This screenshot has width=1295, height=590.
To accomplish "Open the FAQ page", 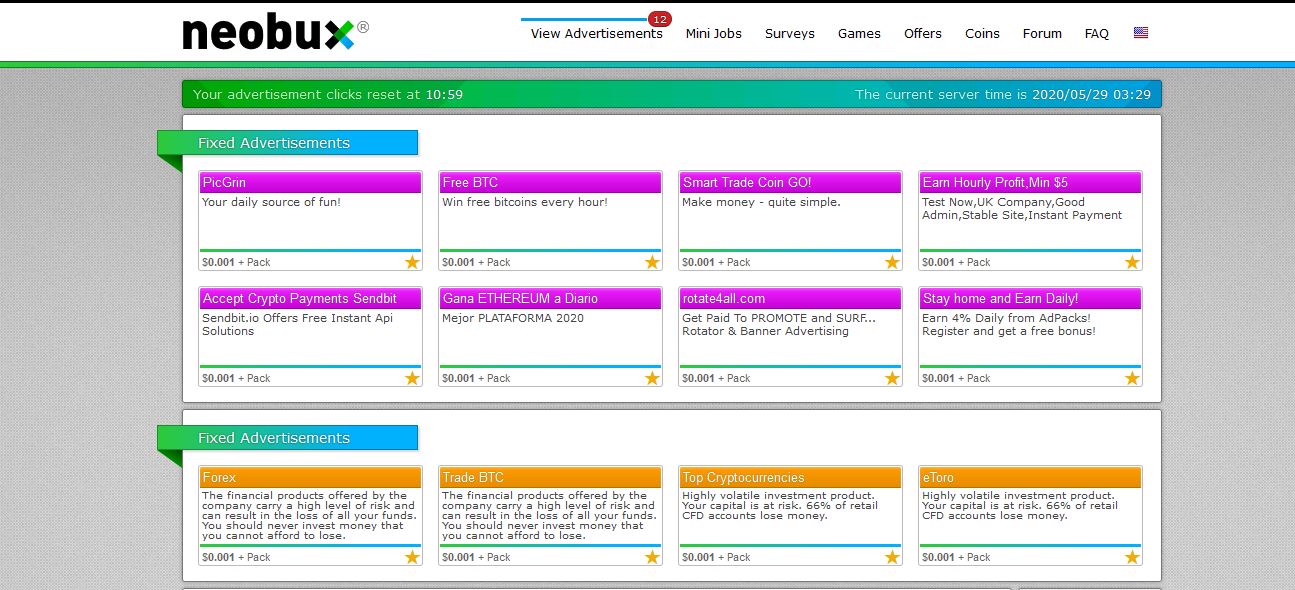I will coord(1096,33).
